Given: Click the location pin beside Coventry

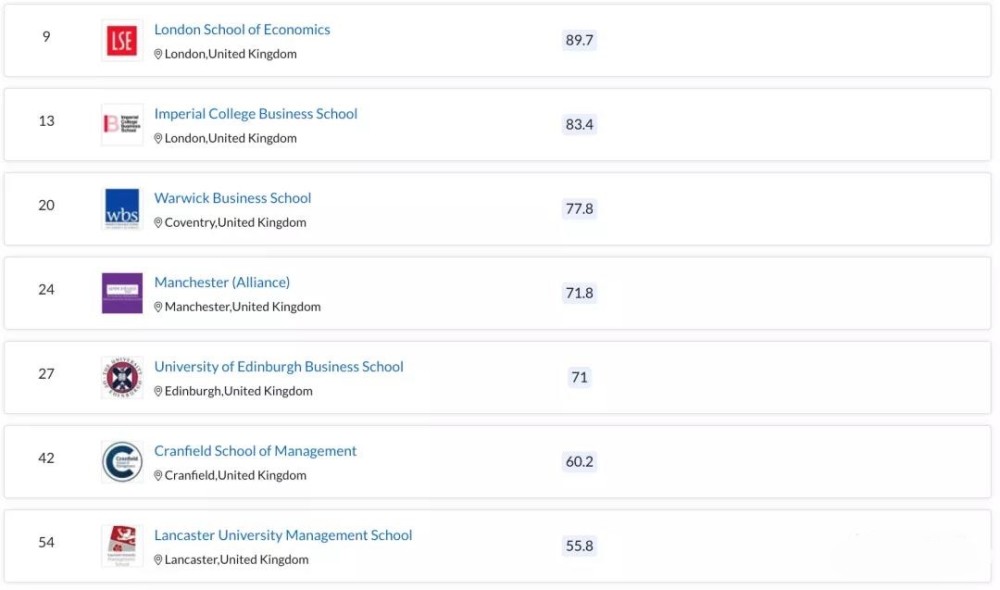Looking at the screenshot, I should click(158, 223).
